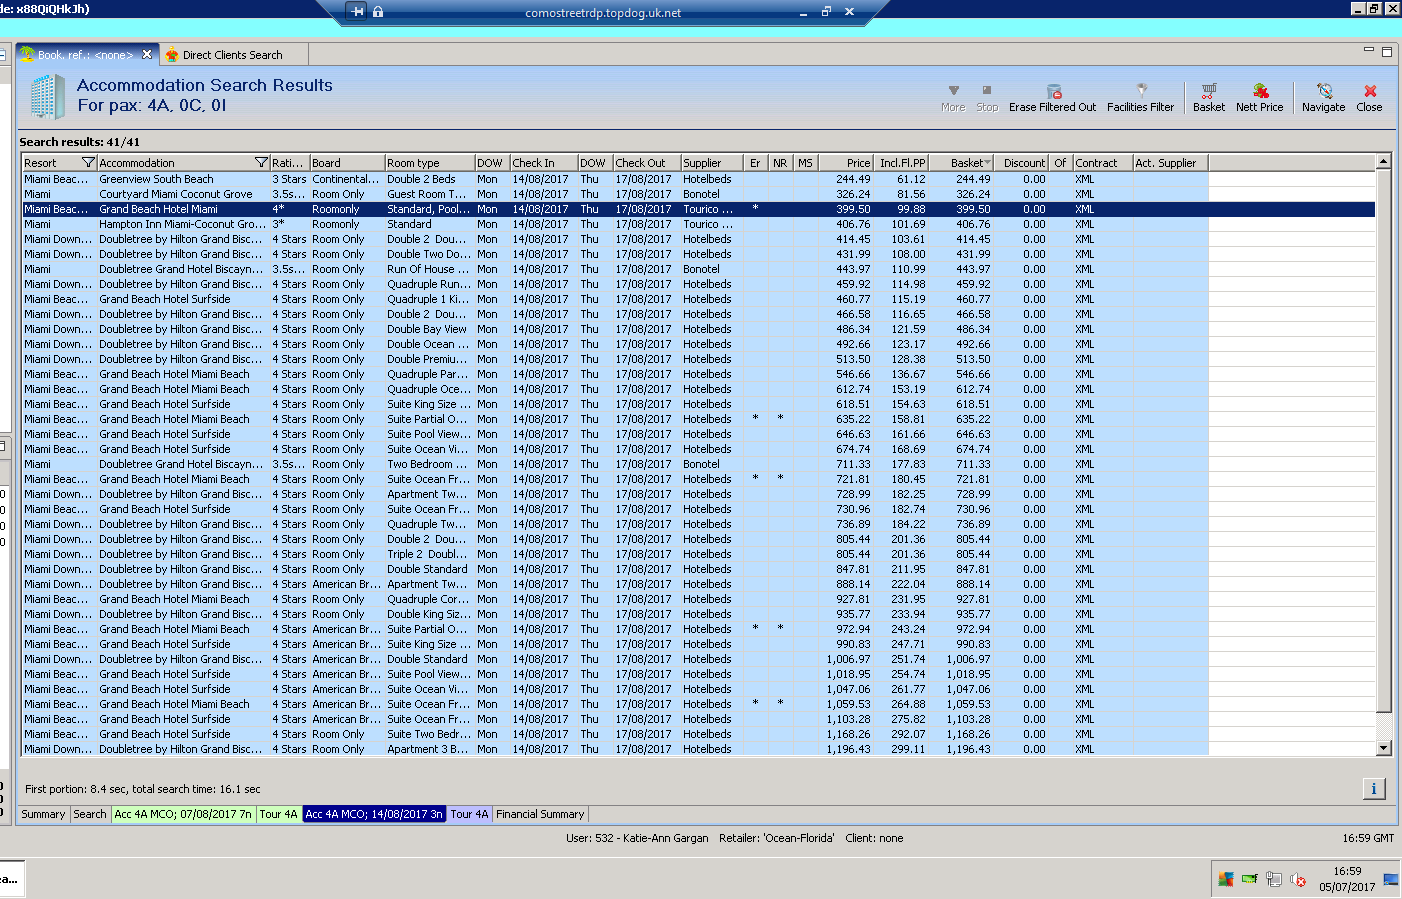Screen dimensions: 1402x899
Task: Select the Hampton Inn Miami-Coconut Gro... row
Action: [699, 224]
